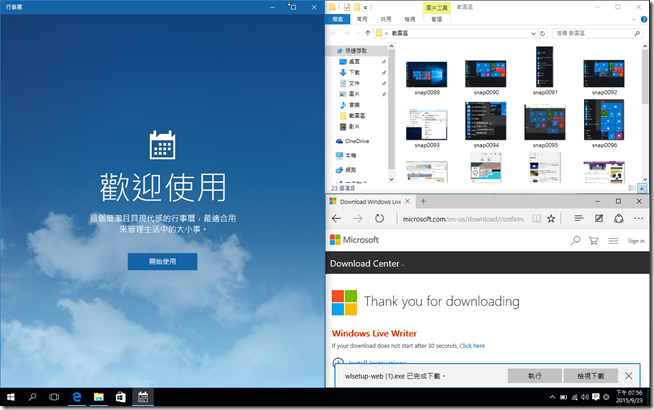Screen dimensions: 654x410
Task: Click the 開始使用 button in Calendar
Action: click(x=162, y=262)
